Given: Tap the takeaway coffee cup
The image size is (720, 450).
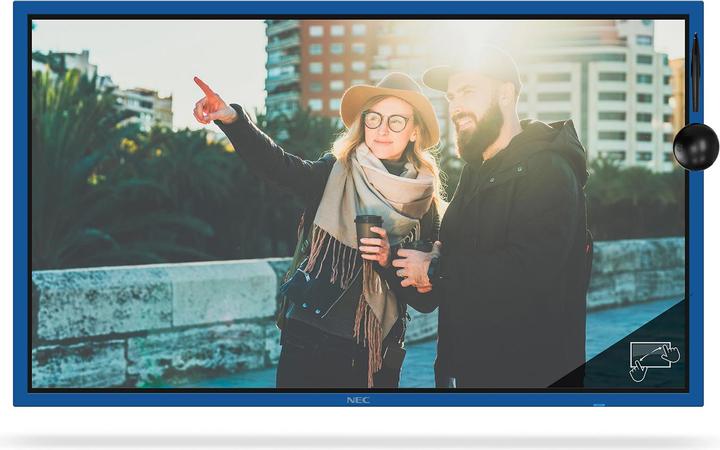Looking at the screenshot, I should 368,230.
